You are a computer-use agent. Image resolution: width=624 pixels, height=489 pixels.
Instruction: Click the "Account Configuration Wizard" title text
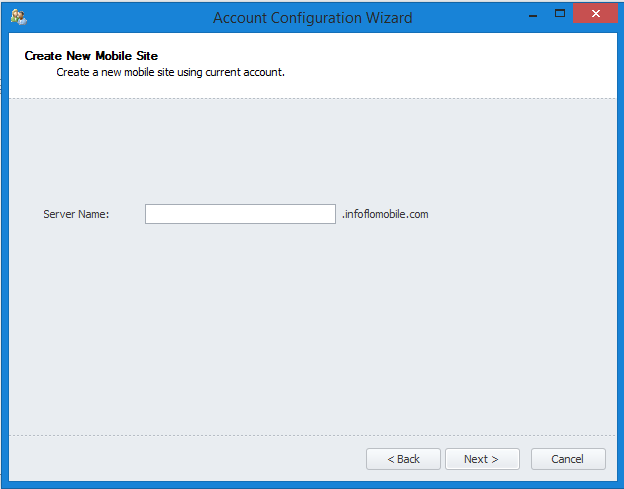click(x=312, y=17)
